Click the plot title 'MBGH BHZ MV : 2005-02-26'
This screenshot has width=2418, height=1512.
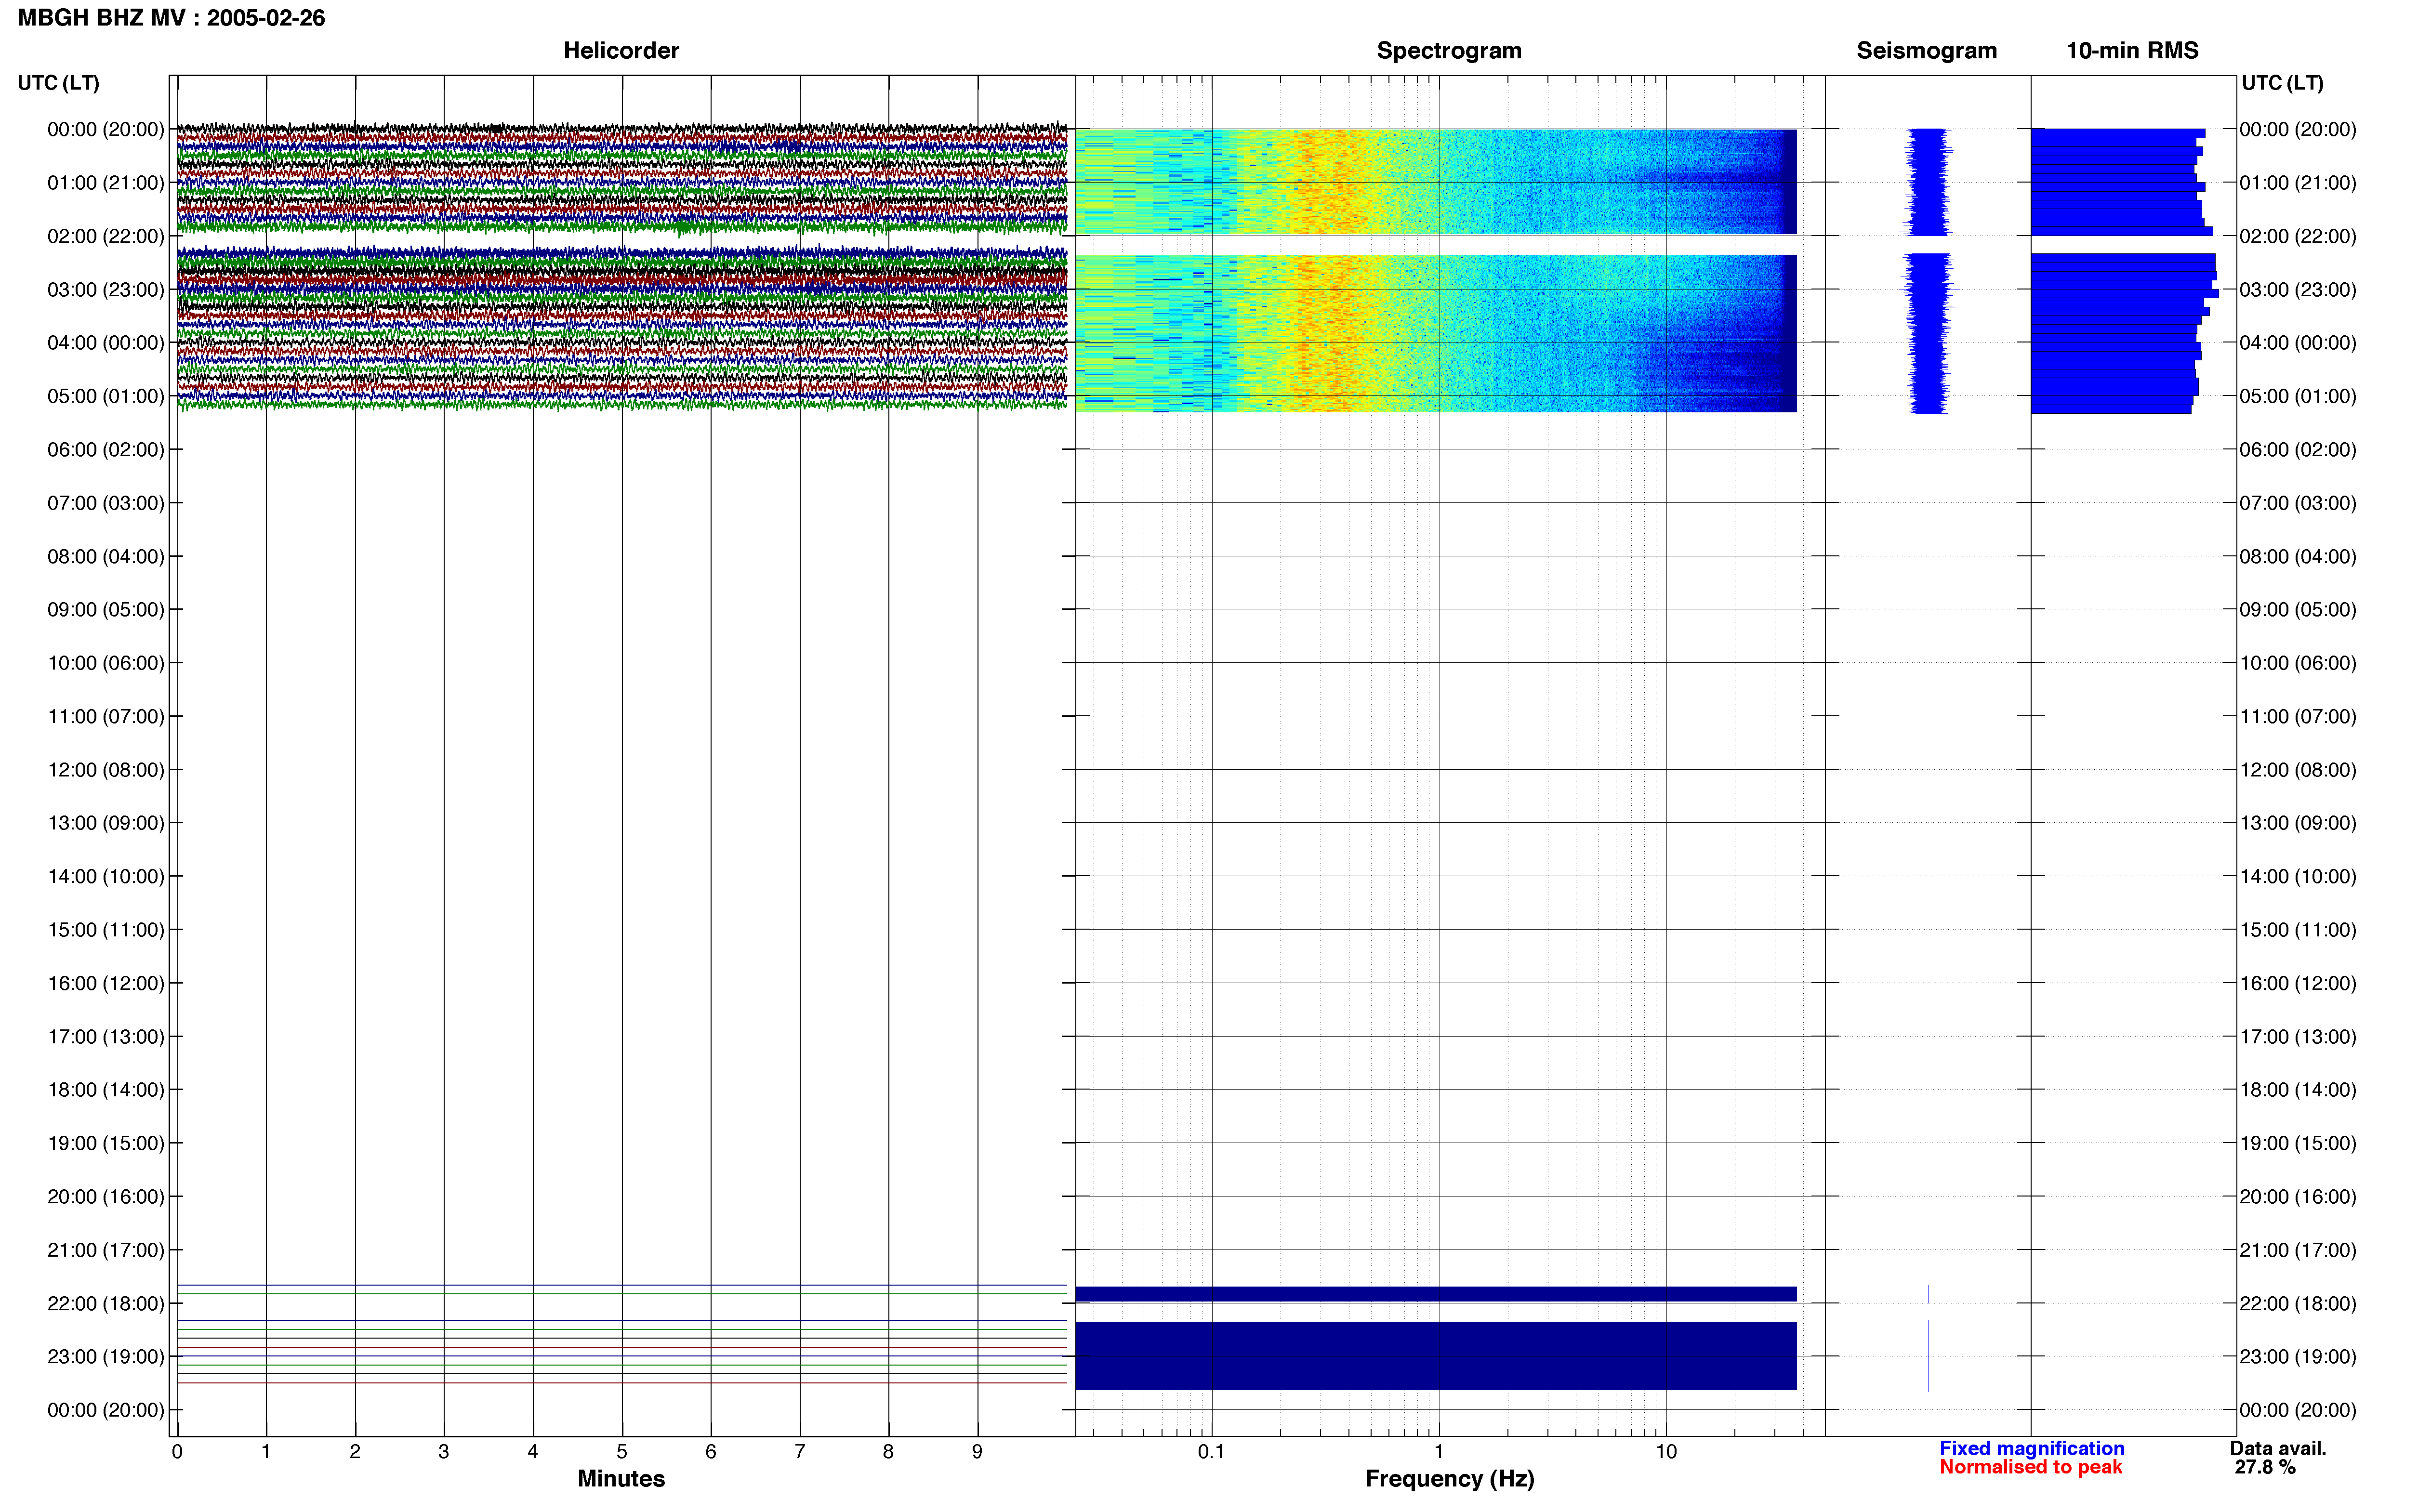[171, 18]
